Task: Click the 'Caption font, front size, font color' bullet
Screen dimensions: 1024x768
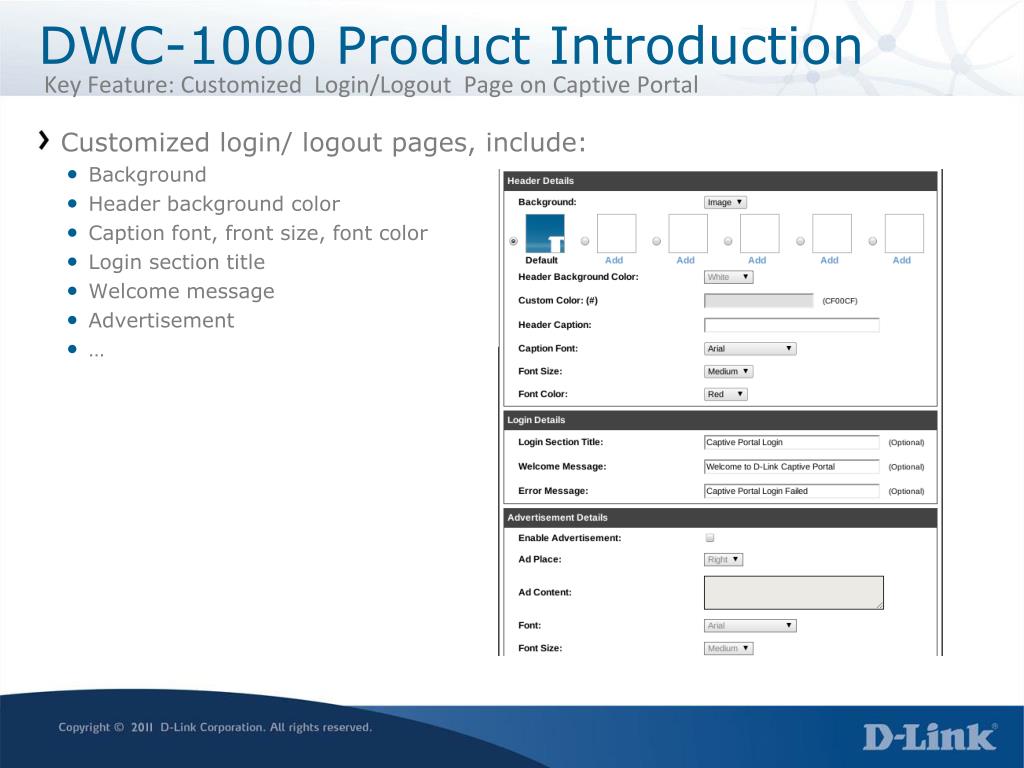Action: click(x=258, y=233)
